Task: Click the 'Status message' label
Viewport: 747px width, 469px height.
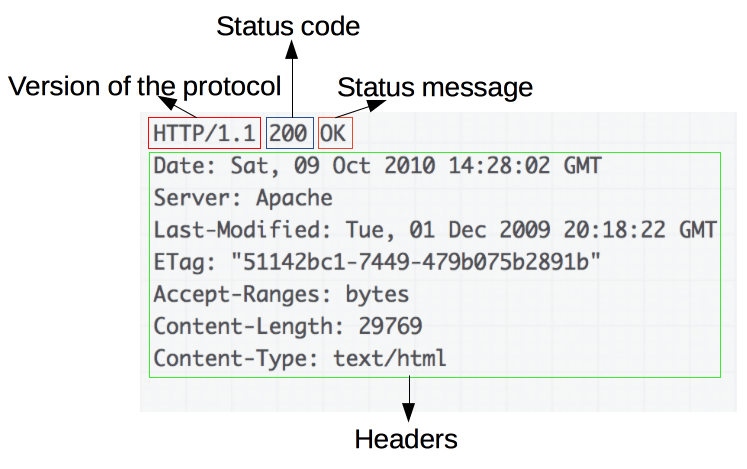Action: pyautogui.click(x=435, y=87)
